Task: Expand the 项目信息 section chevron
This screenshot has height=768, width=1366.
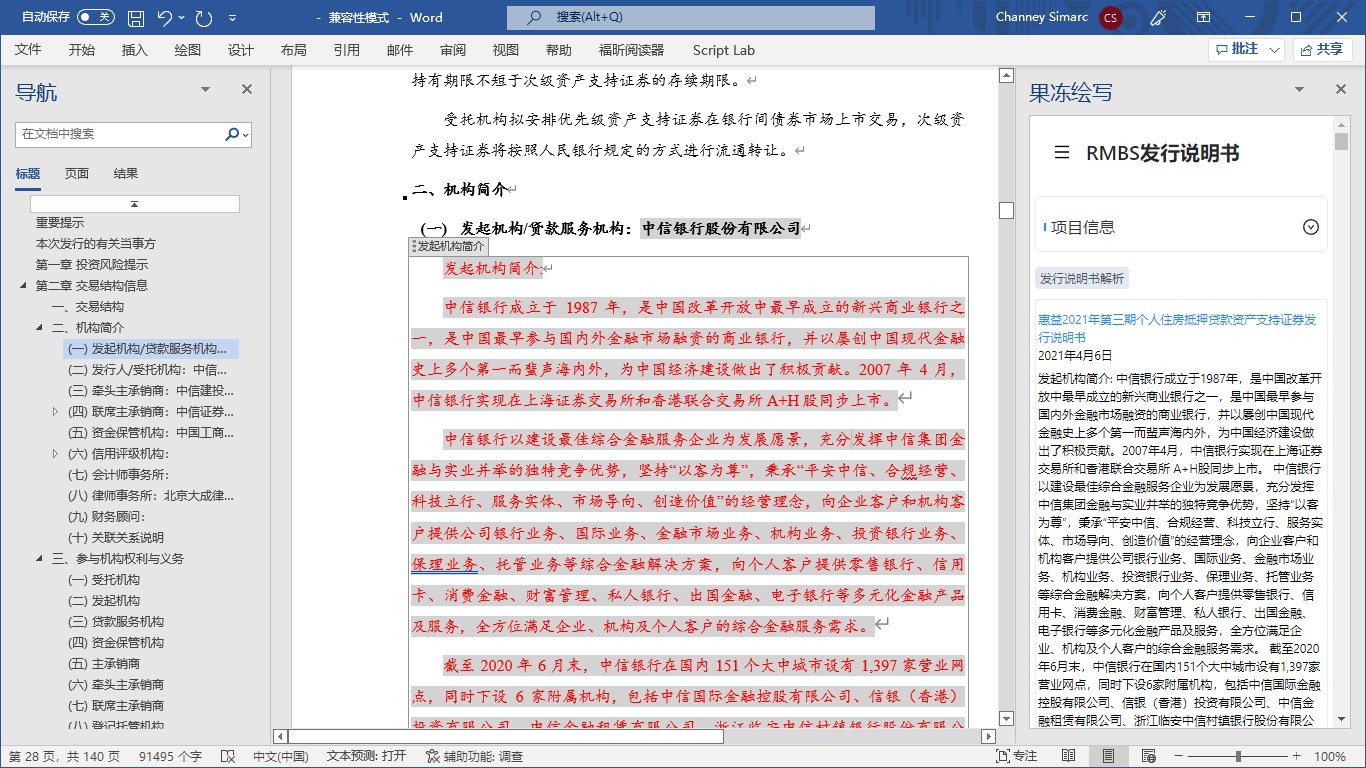Action: 1311,227
